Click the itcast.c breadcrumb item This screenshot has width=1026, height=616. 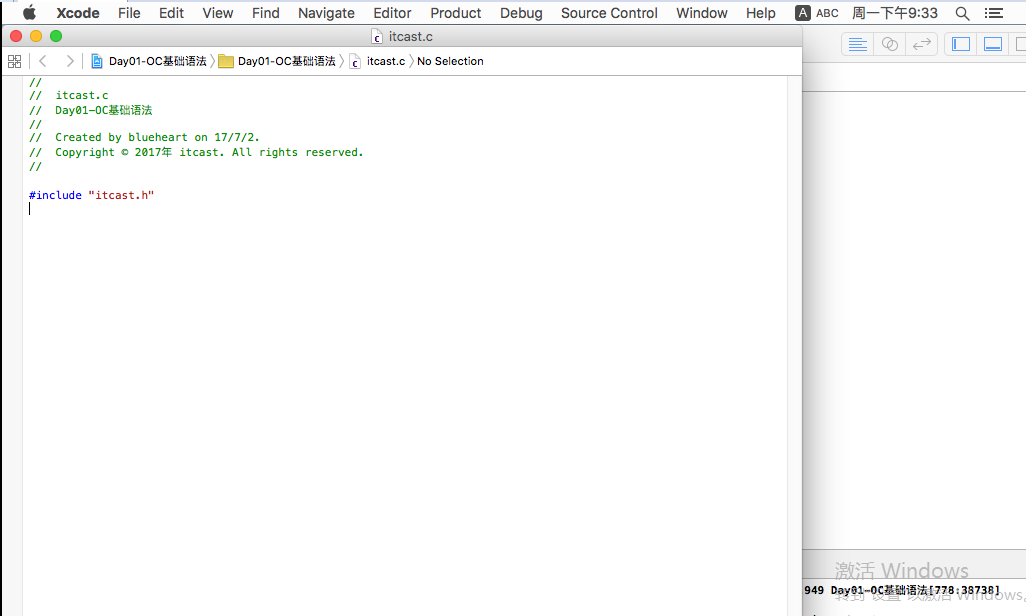coord(377,62)
